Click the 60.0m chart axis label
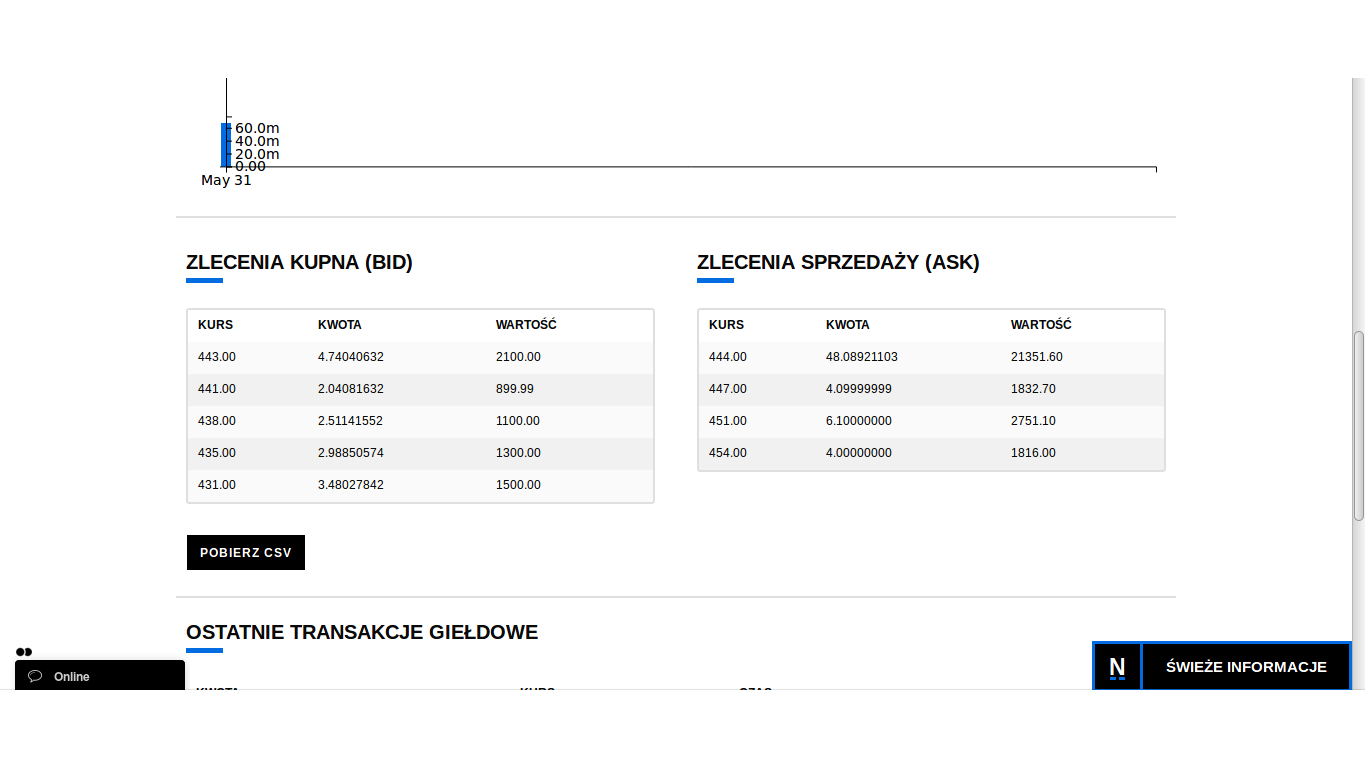1366x768 pixels. [x=257, y=128]
